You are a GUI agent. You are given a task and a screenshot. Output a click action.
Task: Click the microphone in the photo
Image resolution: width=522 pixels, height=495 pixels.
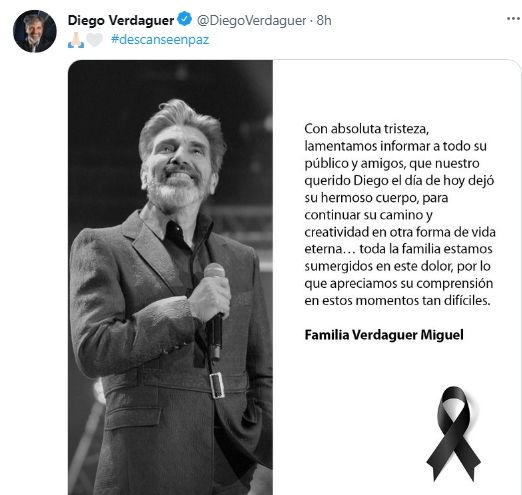click(x=215, y=310)
